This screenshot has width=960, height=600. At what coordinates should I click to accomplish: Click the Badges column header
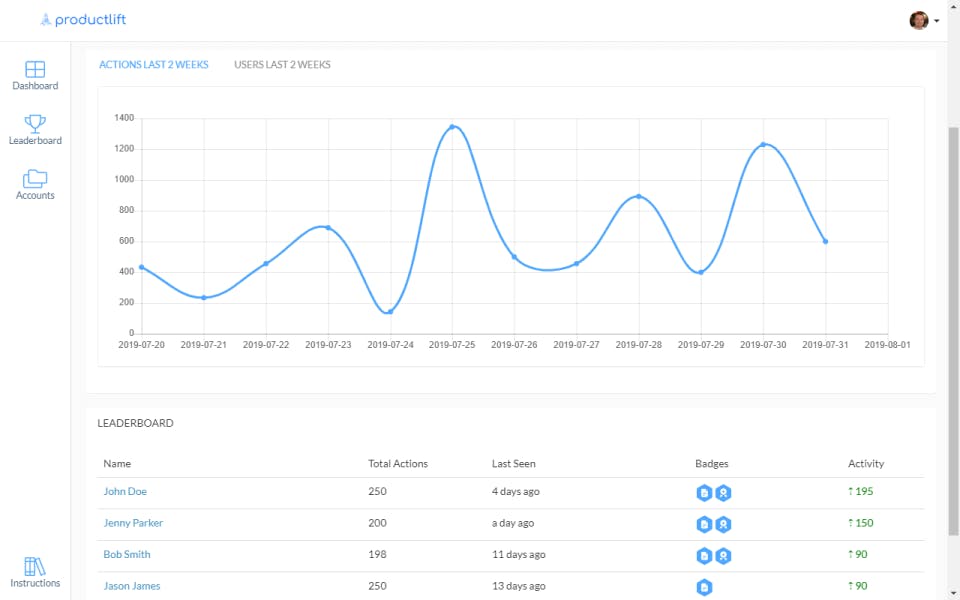(x=711, y=463)
